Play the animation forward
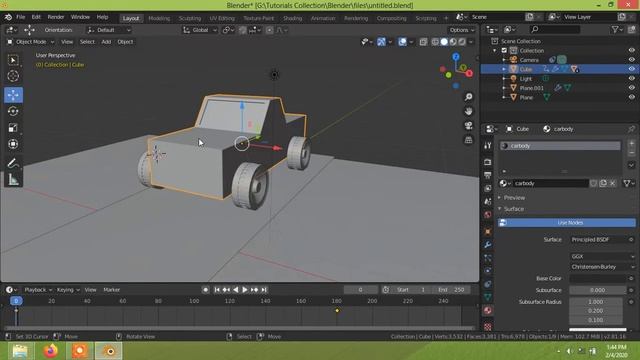The image size is (640, 360). [245, 290]
